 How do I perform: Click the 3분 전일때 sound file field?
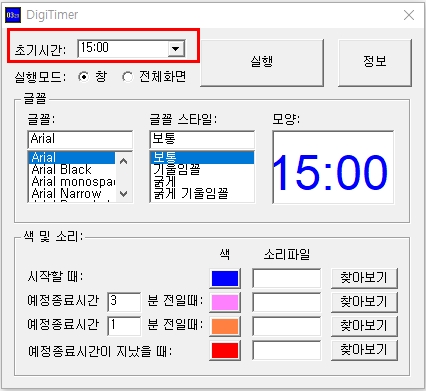coord(287,302)
